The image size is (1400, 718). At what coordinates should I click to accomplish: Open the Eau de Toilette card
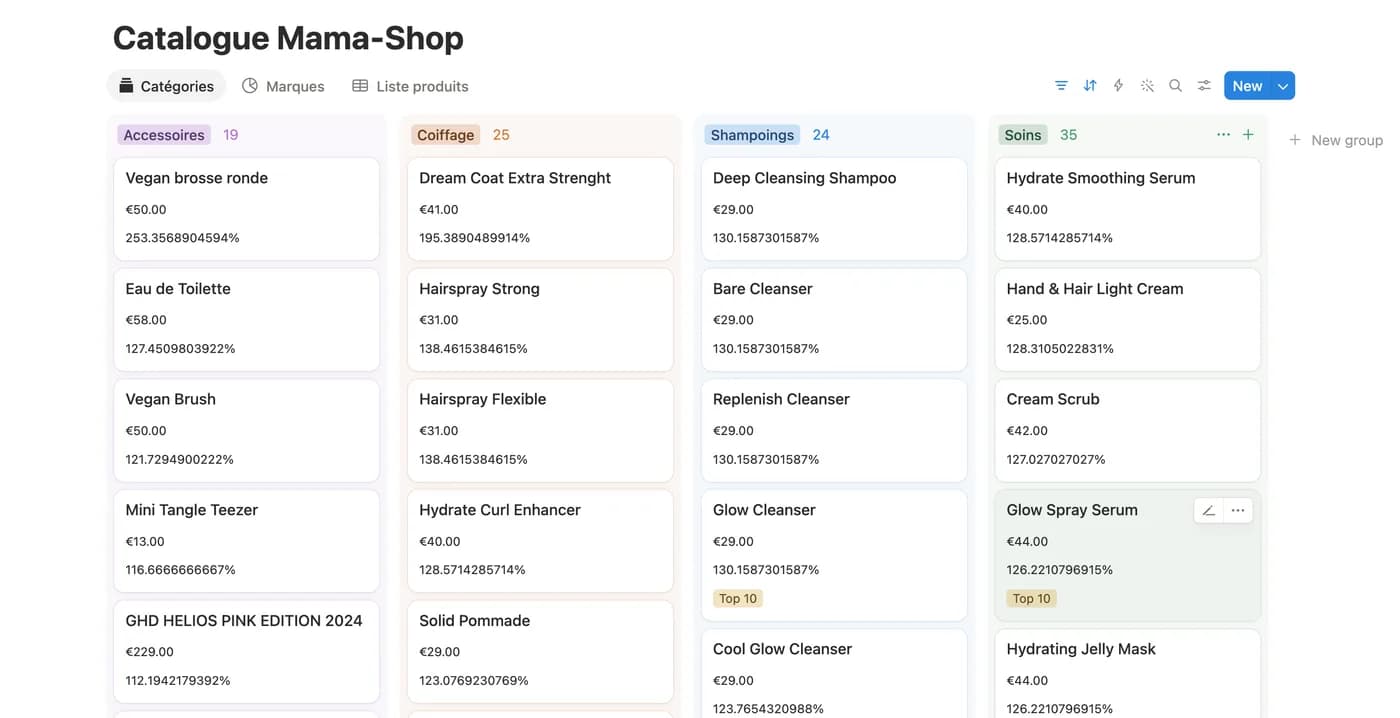click(x=246, y=320)
